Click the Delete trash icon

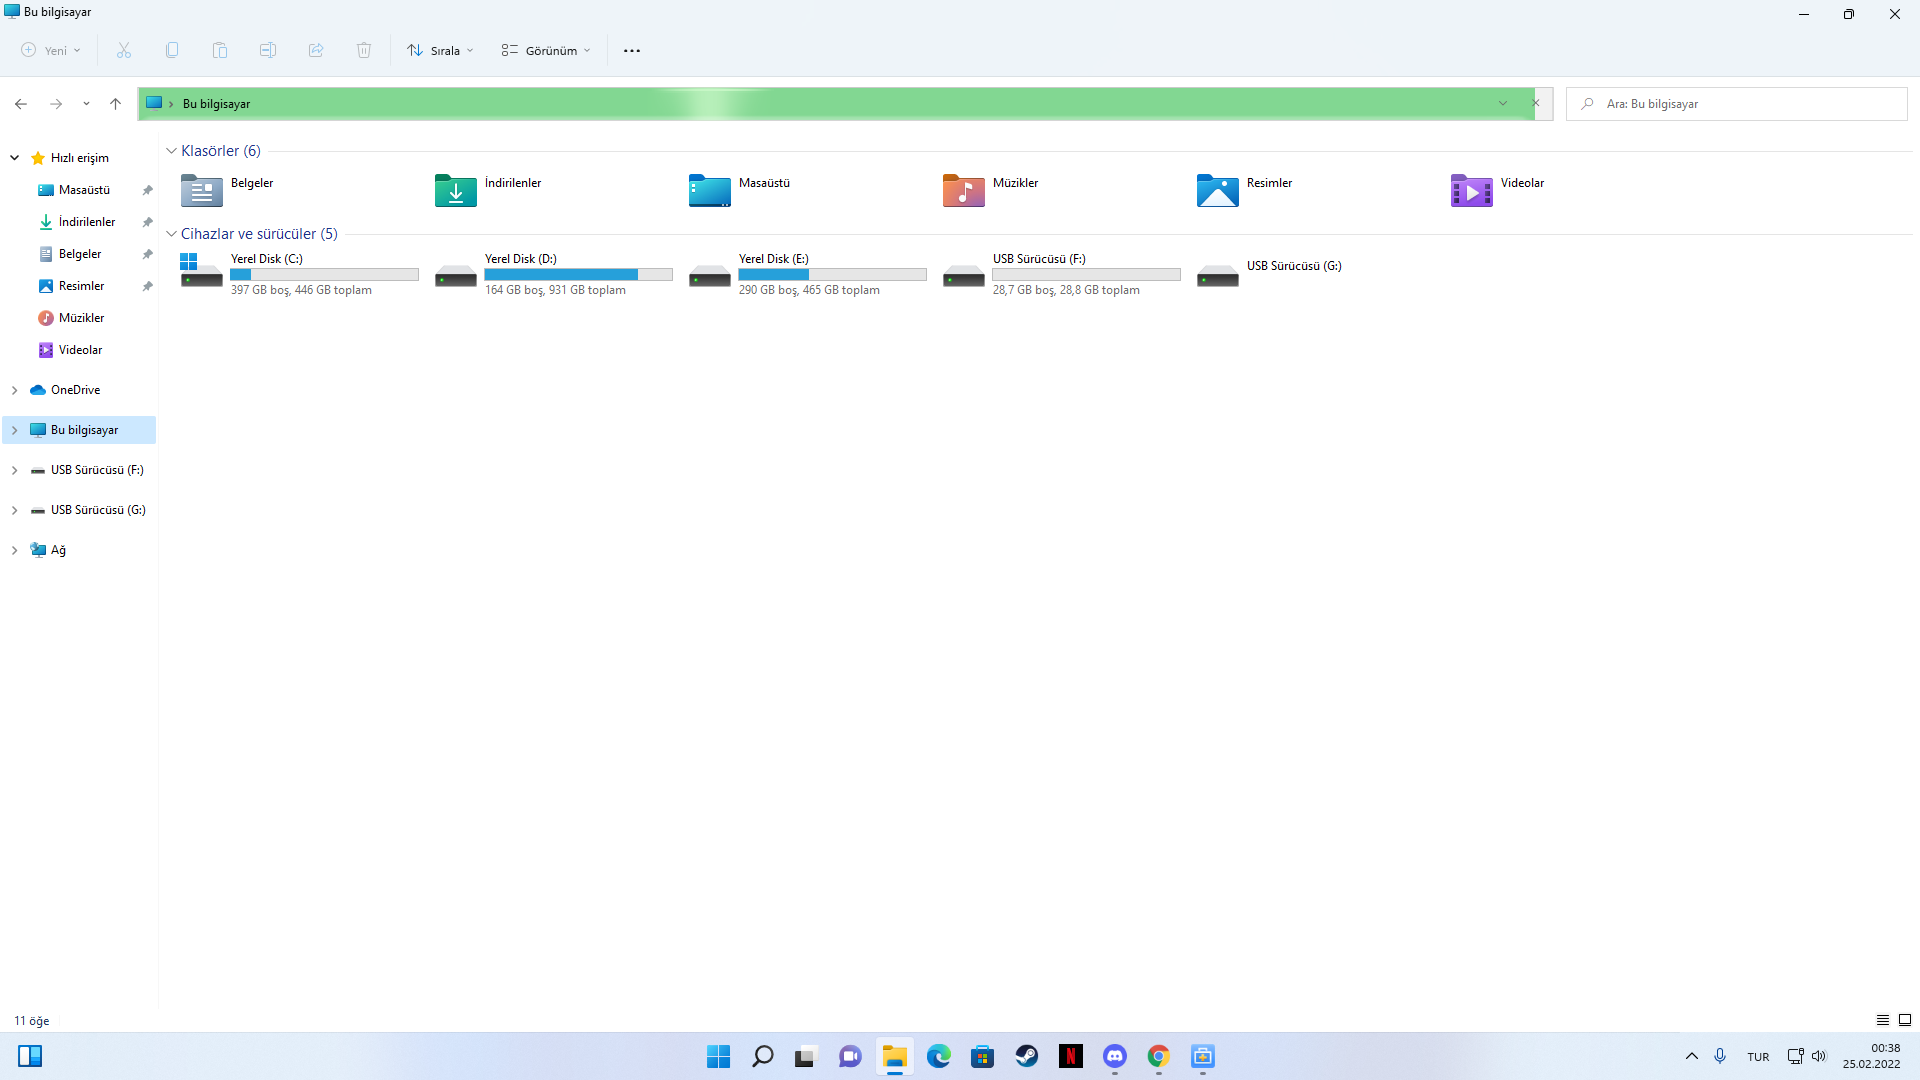click(x=364, y=50)
